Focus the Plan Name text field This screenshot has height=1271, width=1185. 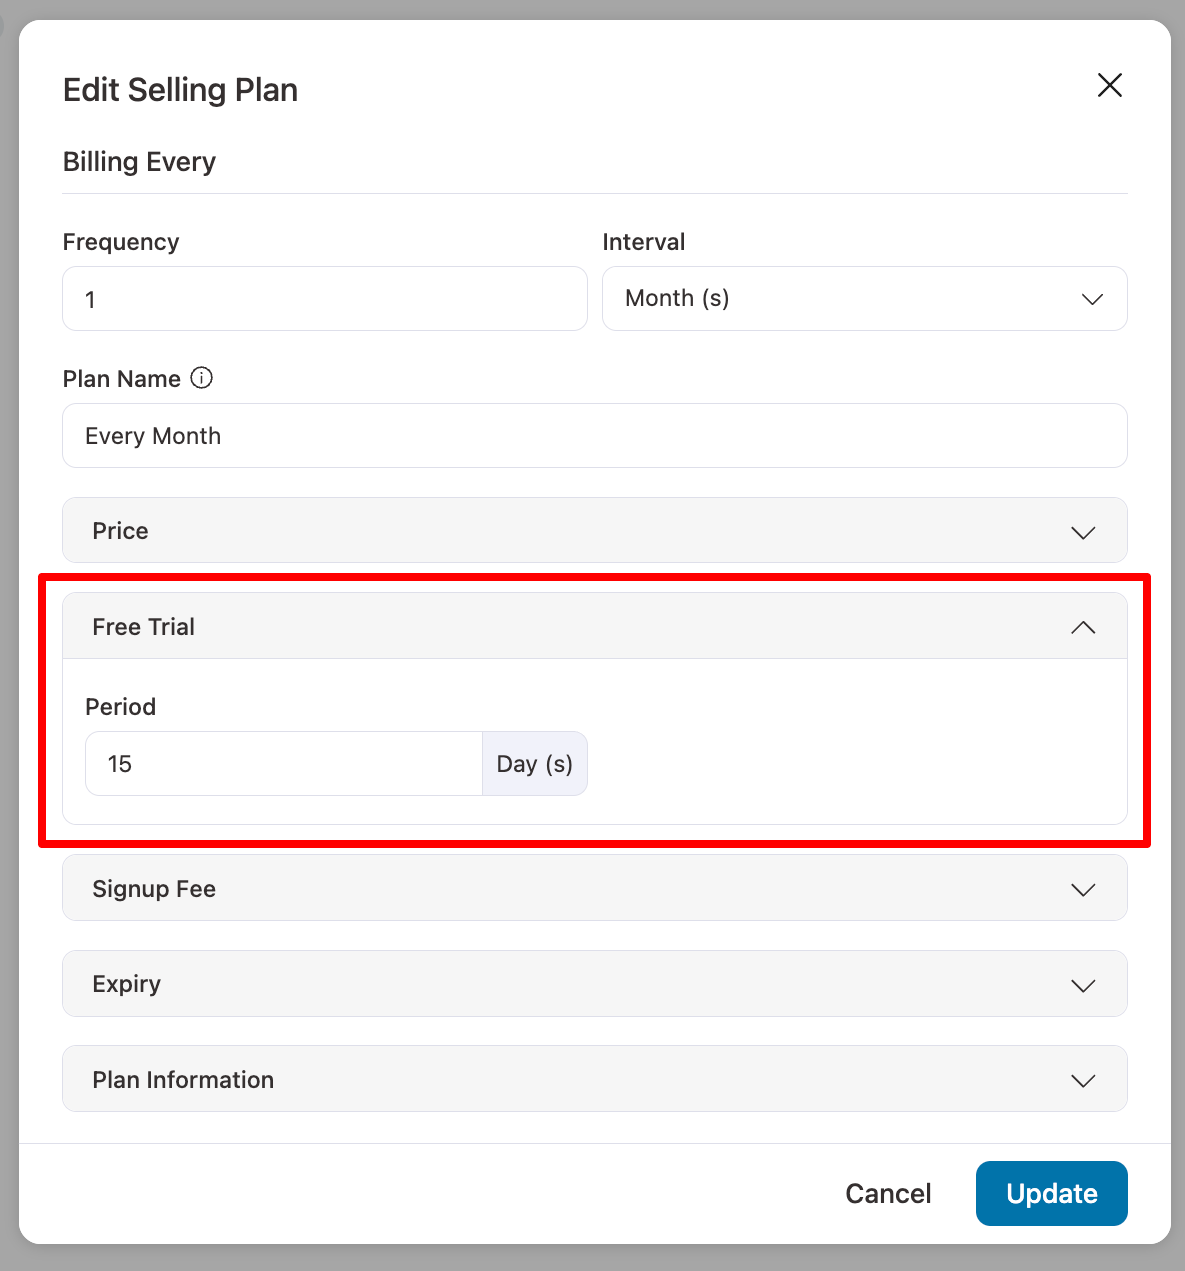tap(594, 436)
